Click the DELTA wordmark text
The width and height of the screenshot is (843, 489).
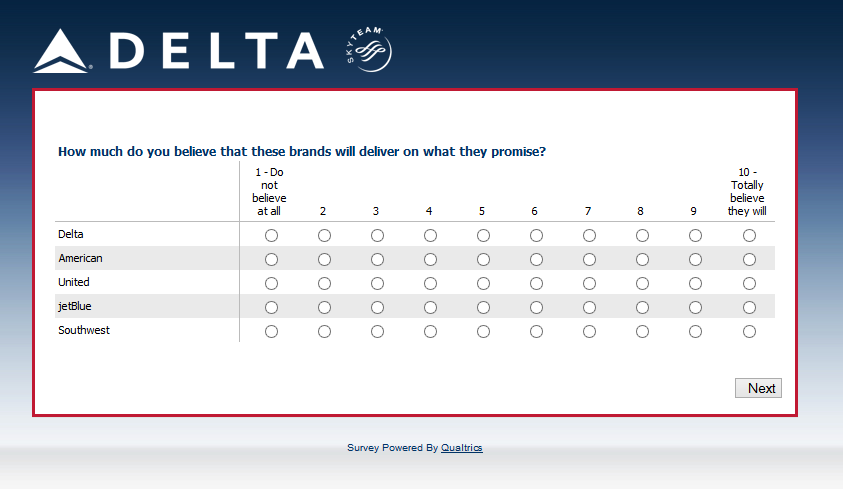(x=216, y=51)
